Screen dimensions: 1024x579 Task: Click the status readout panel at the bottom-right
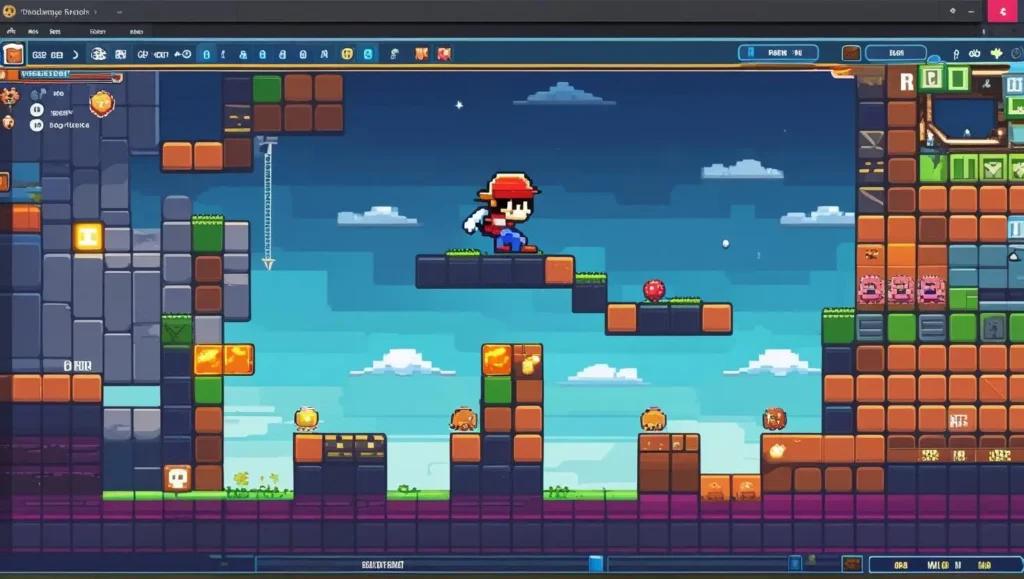(945, 565)
